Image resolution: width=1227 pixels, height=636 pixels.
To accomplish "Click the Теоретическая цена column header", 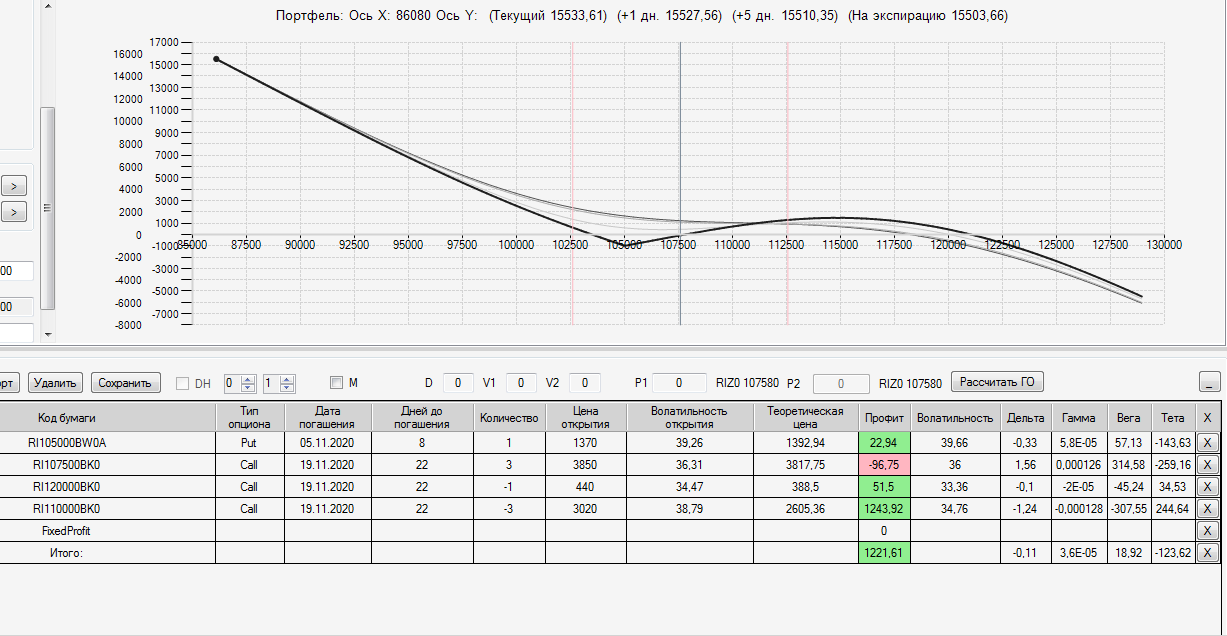I will pyautogui.click(x=805, y=418).
